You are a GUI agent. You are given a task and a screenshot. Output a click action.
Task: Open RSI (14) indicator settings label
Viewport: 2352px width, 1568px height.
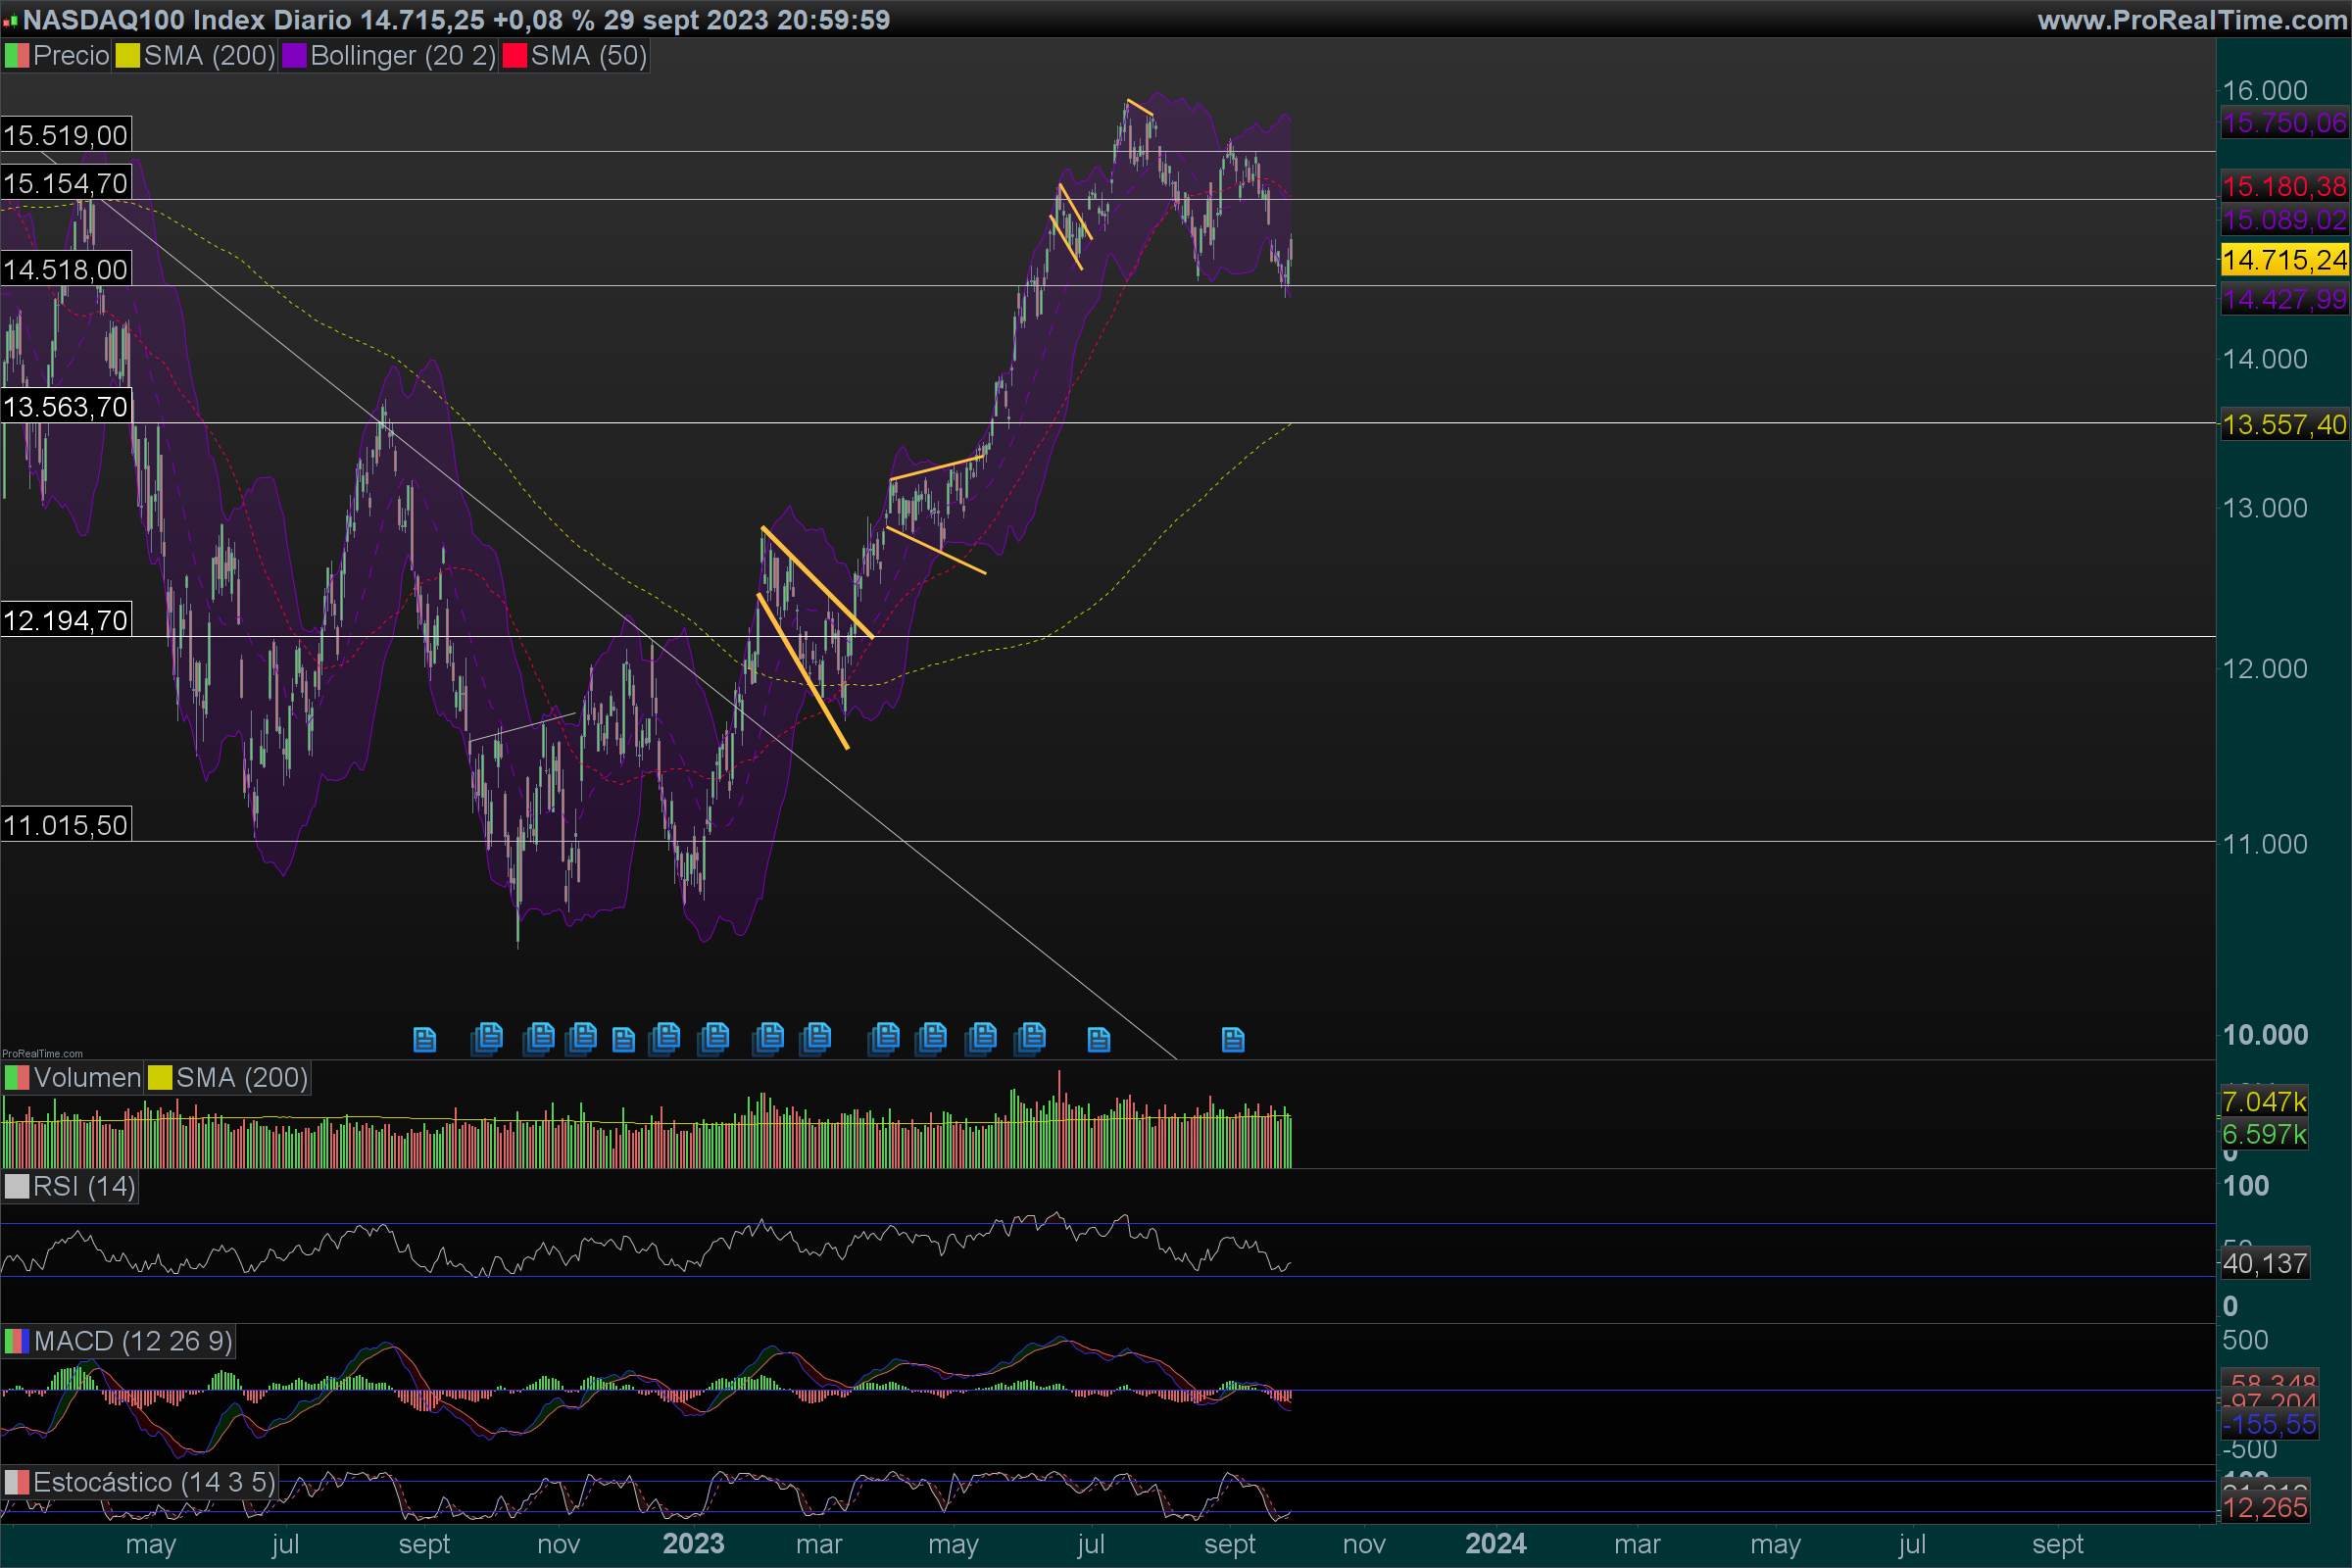click(x=84, y=1187)
